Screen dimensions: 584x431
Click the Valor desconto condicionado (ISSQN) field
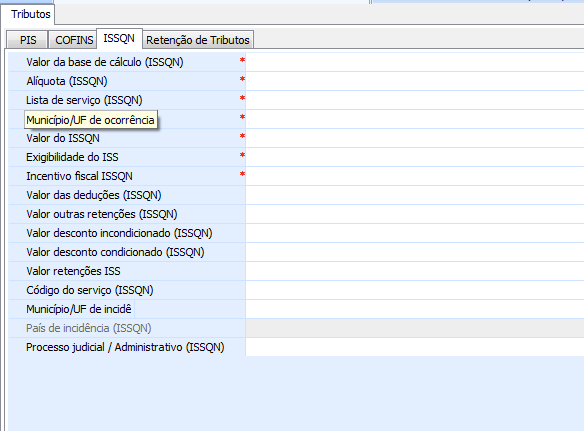point(415,252)
